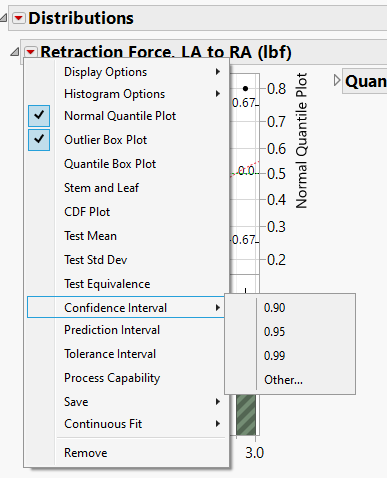This screenshot has height=478, width=387.
Task: Click the Retraction Force red triangle menu icon
Action: [x=31, y=52]
